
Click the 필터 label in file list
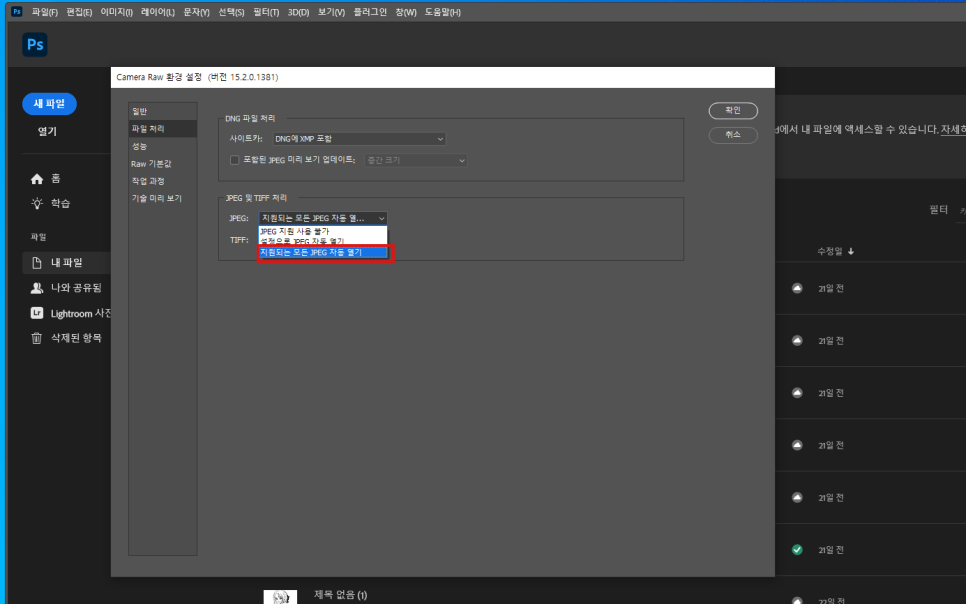pos(938,210)
